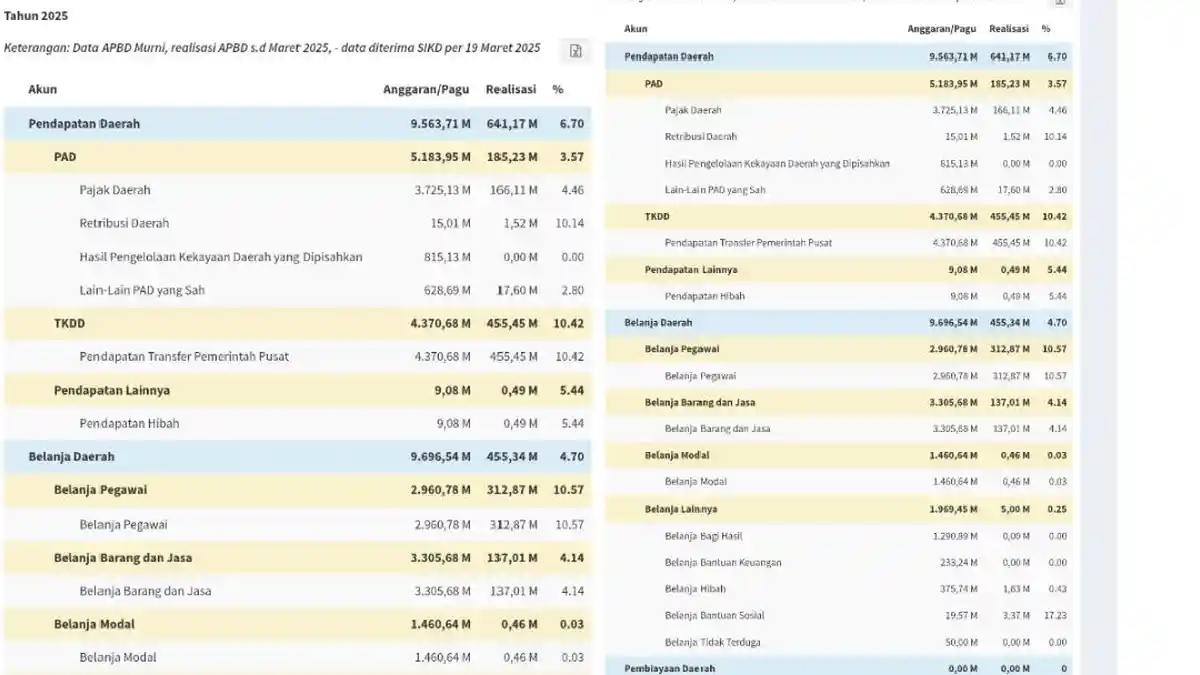Click '375,74 M' Belanja Hibah budget
The height and width of the screenshot is (675, 1200).
click(x=959, y=589)
